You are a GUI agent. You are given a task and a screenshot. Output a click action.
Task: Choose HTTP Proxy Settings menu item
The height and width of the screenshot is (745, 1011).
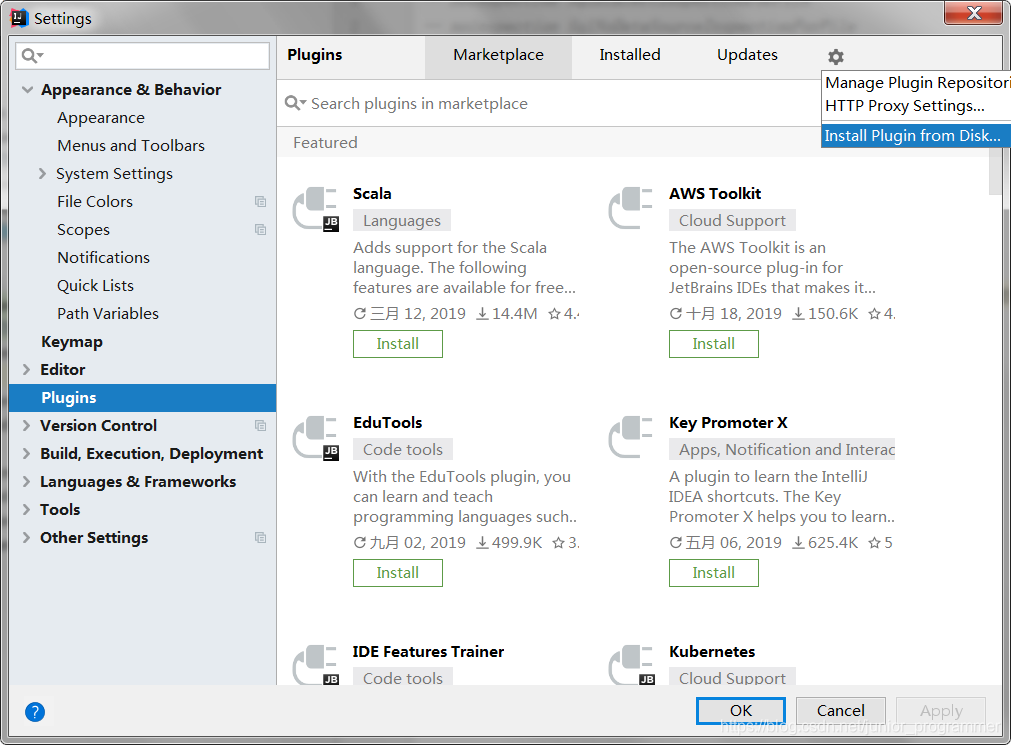(x=916, y=106)
